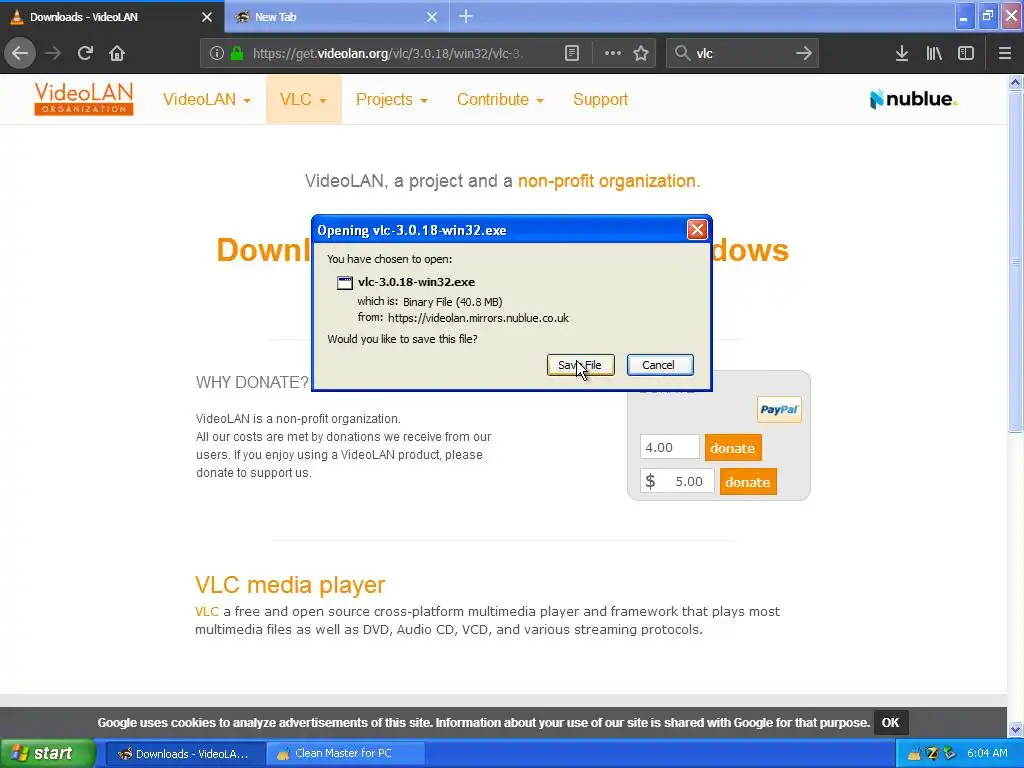Reload the current page

[85, 53]
